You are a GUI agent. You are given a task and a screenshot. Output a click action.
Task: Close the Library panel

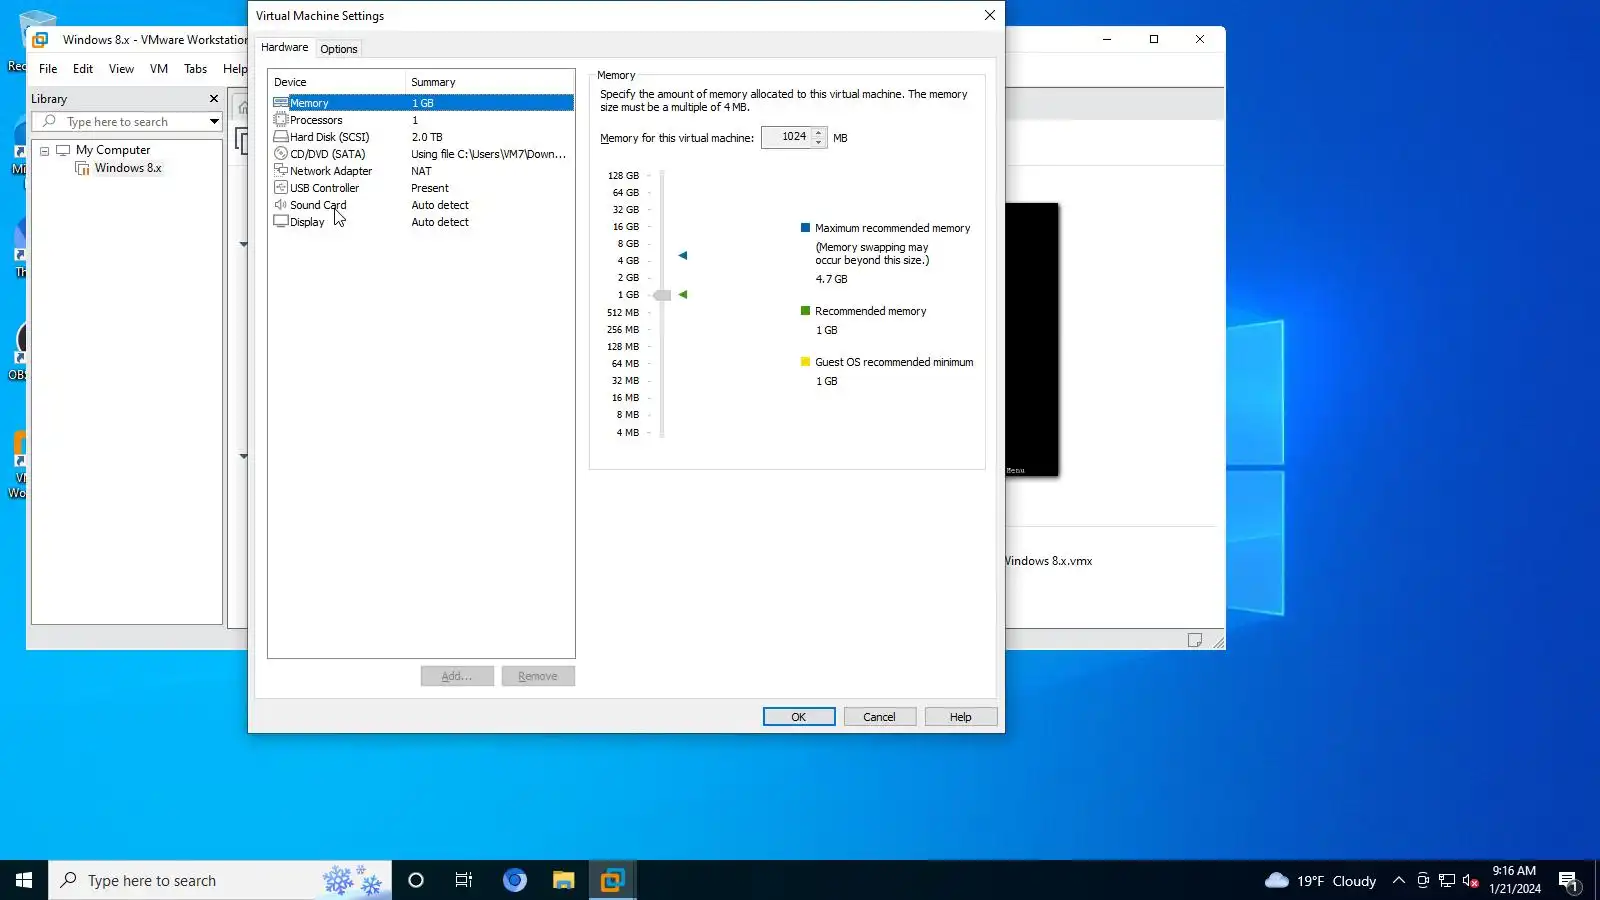[x=213, y=99]
